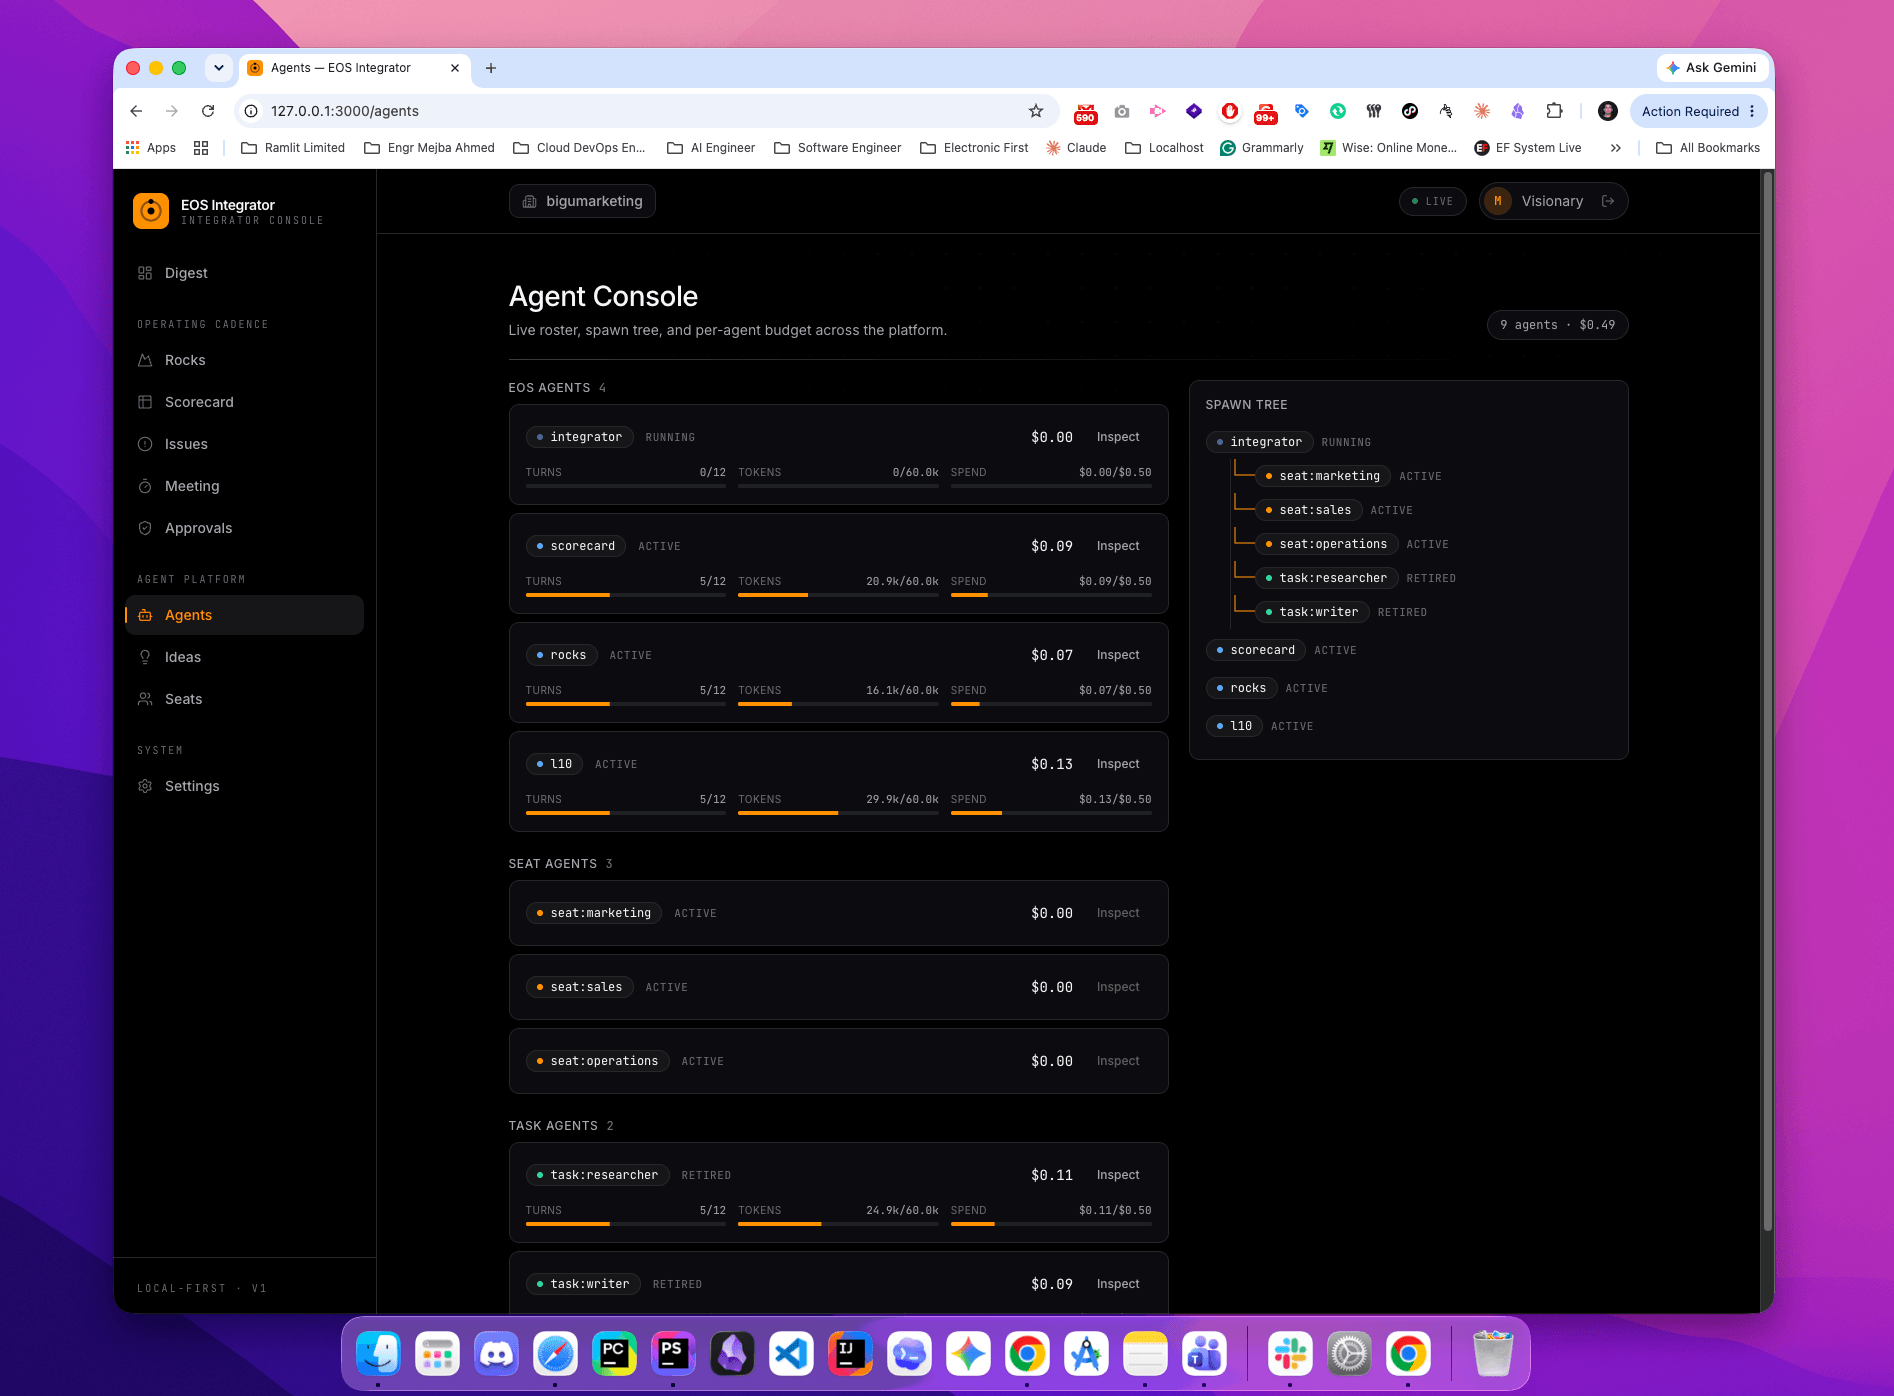The height and width of the screenshot is (1396, 1894).
Task: Inspect the seat:operations agent
Action: [x=1118, y=1061]
